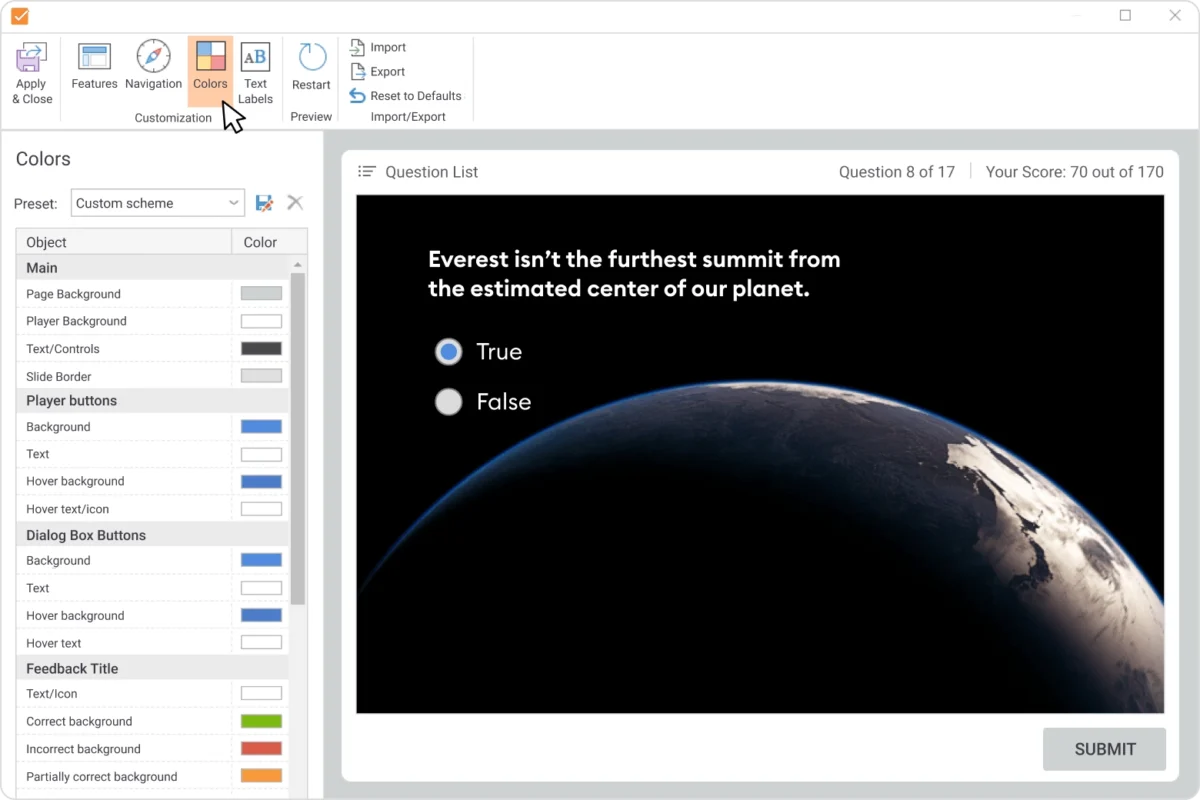Select the Main section header
The image size is (1200, 800).
click(x=153, y=268)
